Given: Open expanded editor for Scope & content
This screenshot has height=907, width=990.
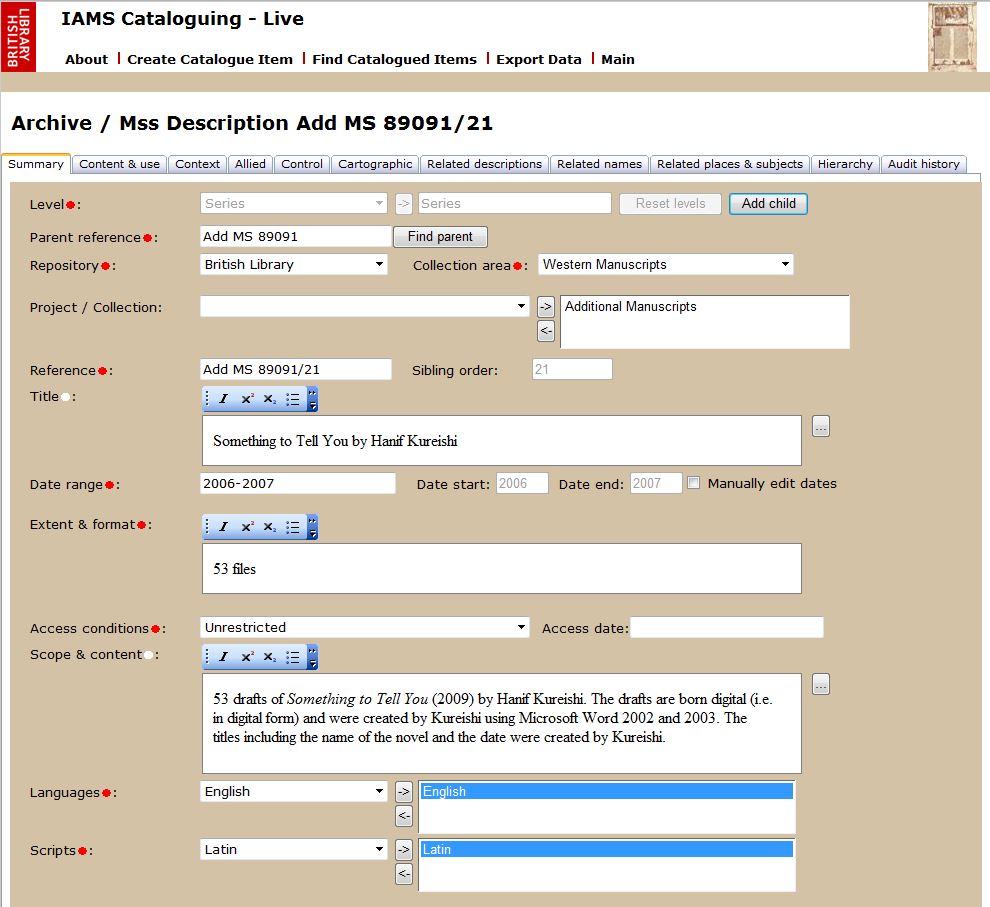Looking at the screenshot, I should (821, 684).
